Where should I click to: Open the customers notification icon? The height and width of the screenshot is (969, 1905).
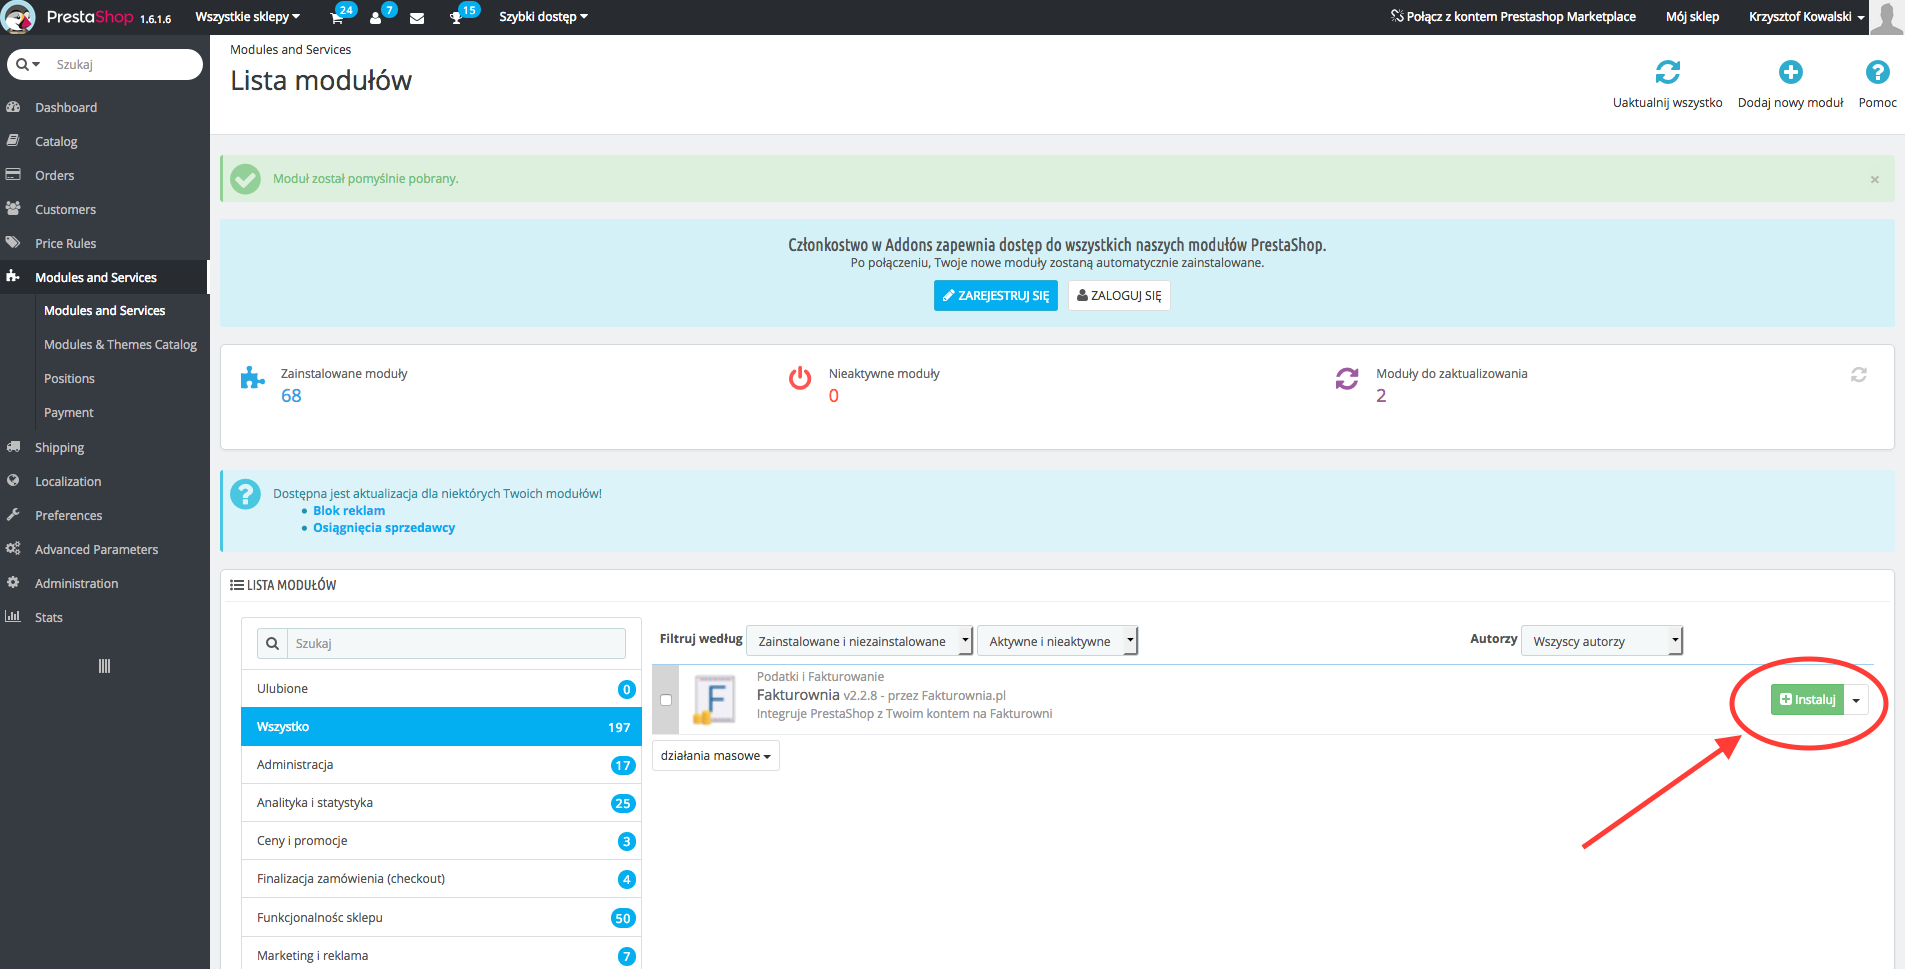376,18
